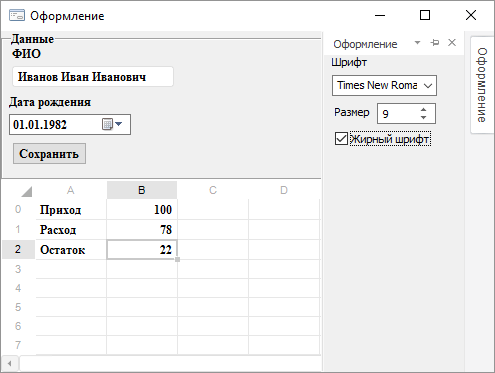
Task: Click the Сохранить button
Action: [x=49, y=154]
